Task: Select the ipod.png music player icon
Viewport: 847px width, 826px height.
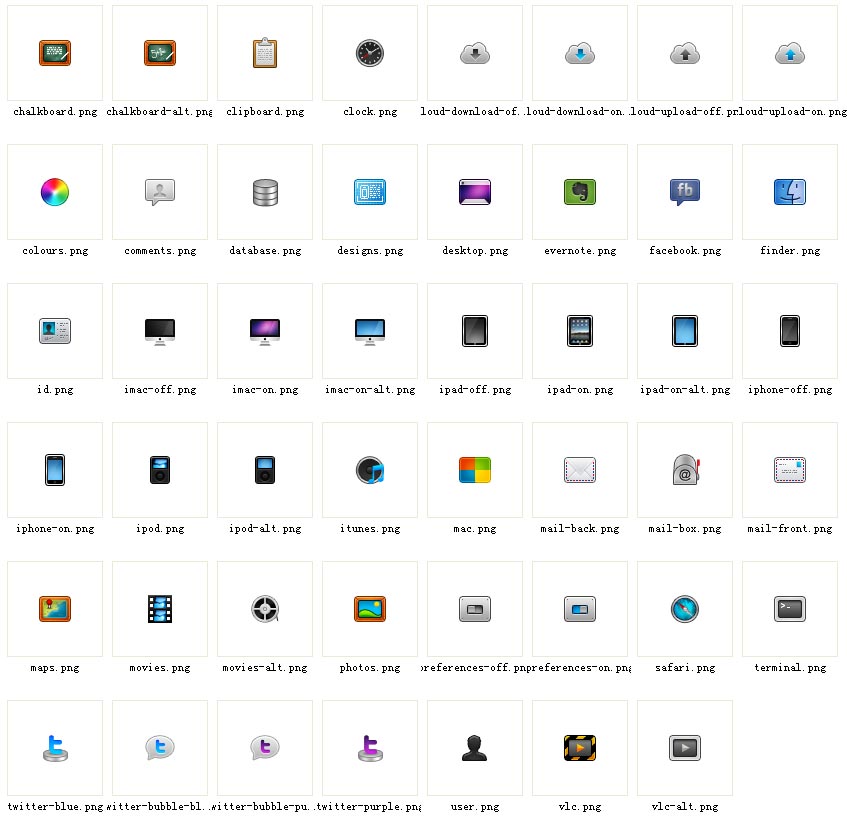Action: tap(160, 470)
